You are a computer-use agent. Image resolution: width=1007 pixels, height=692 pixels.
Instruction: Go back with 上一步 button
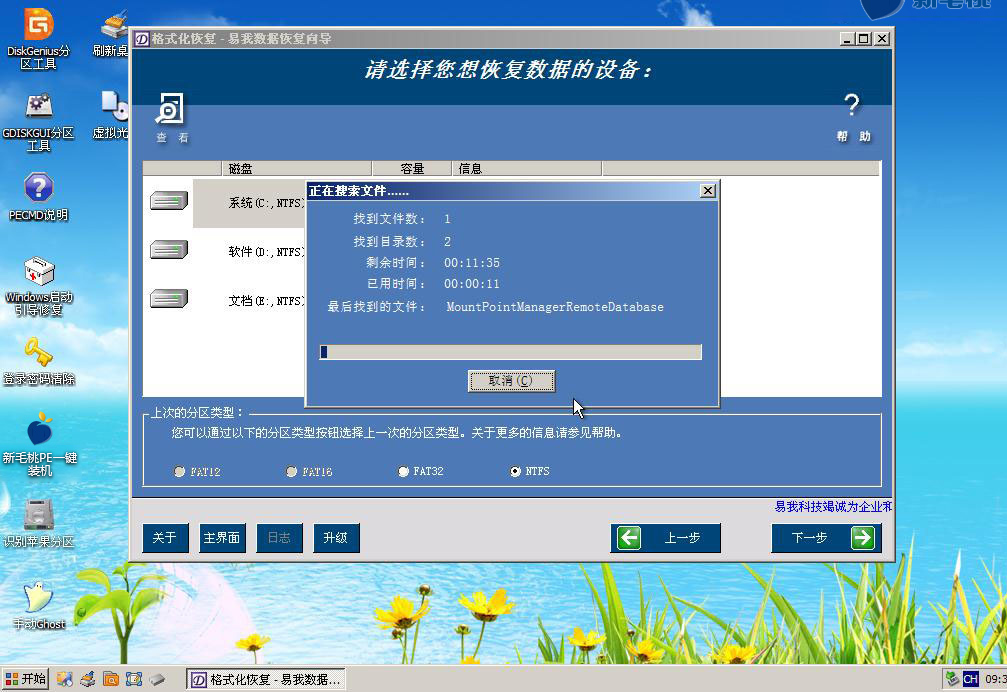point(665,537)
